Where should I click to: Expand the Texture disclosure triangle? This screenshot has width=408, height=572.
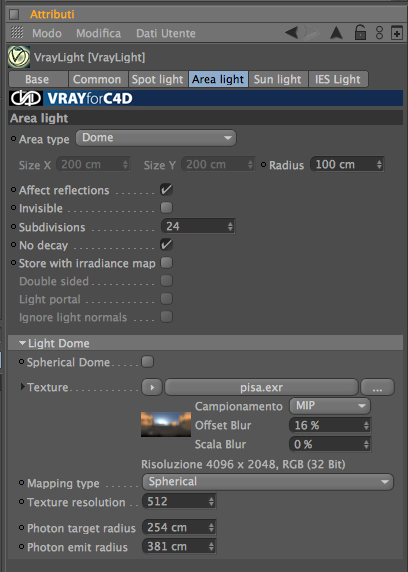click(23, 387)
